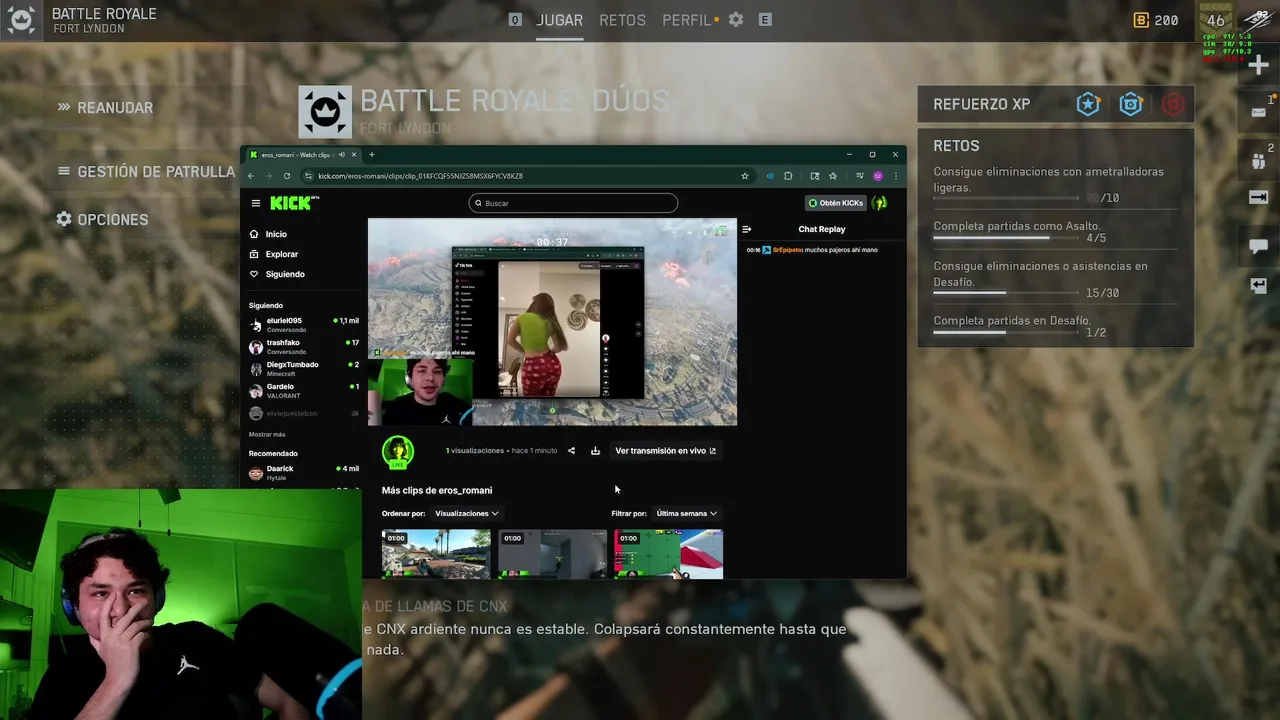This screenshot has height=720, width=1280.
Task: Click the E key prompt in top bar
Action: [765, 20]
